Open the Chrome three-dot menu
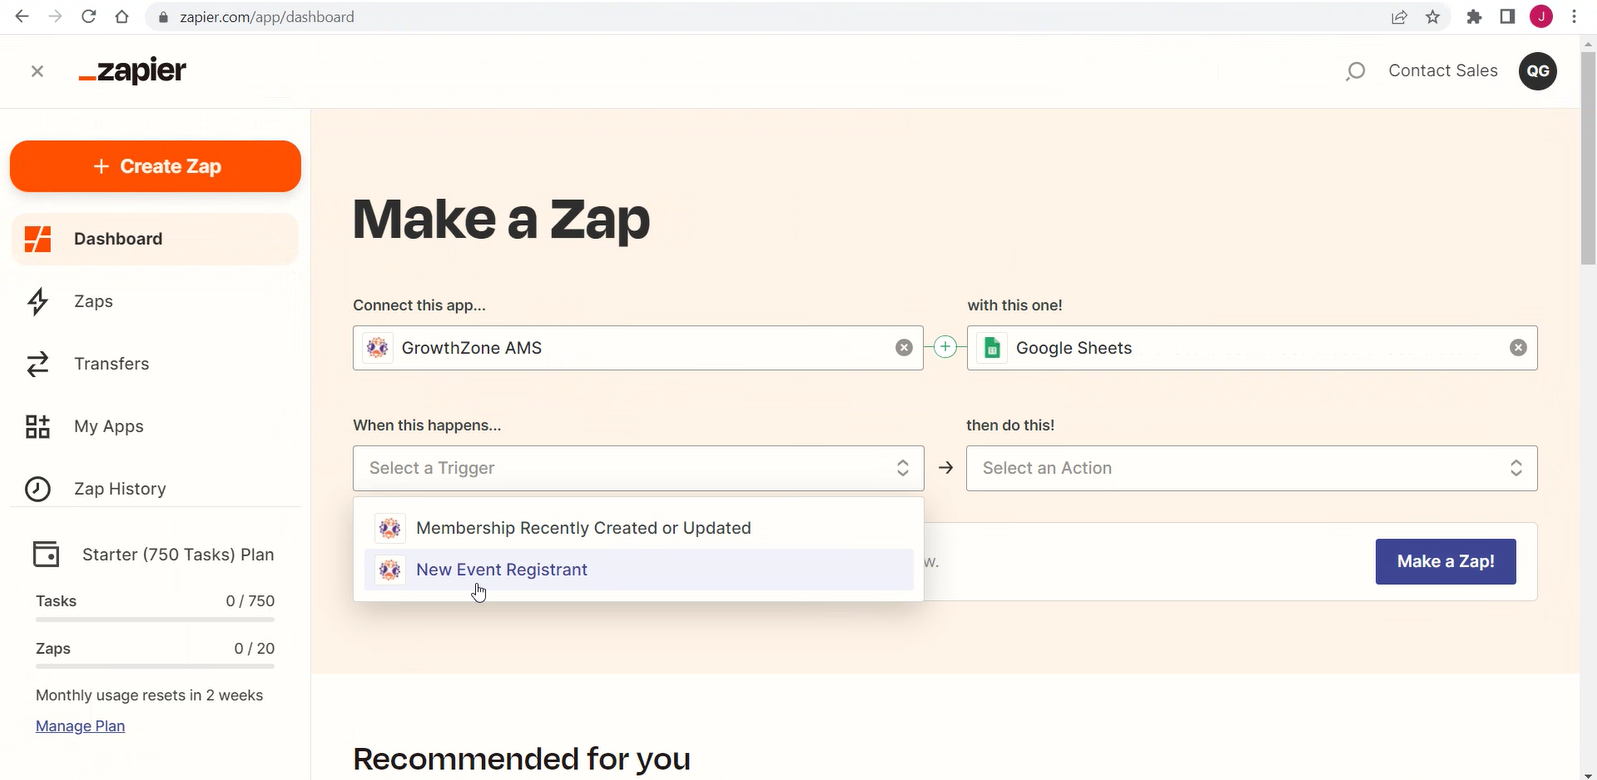 click(x=1574, y=17)
